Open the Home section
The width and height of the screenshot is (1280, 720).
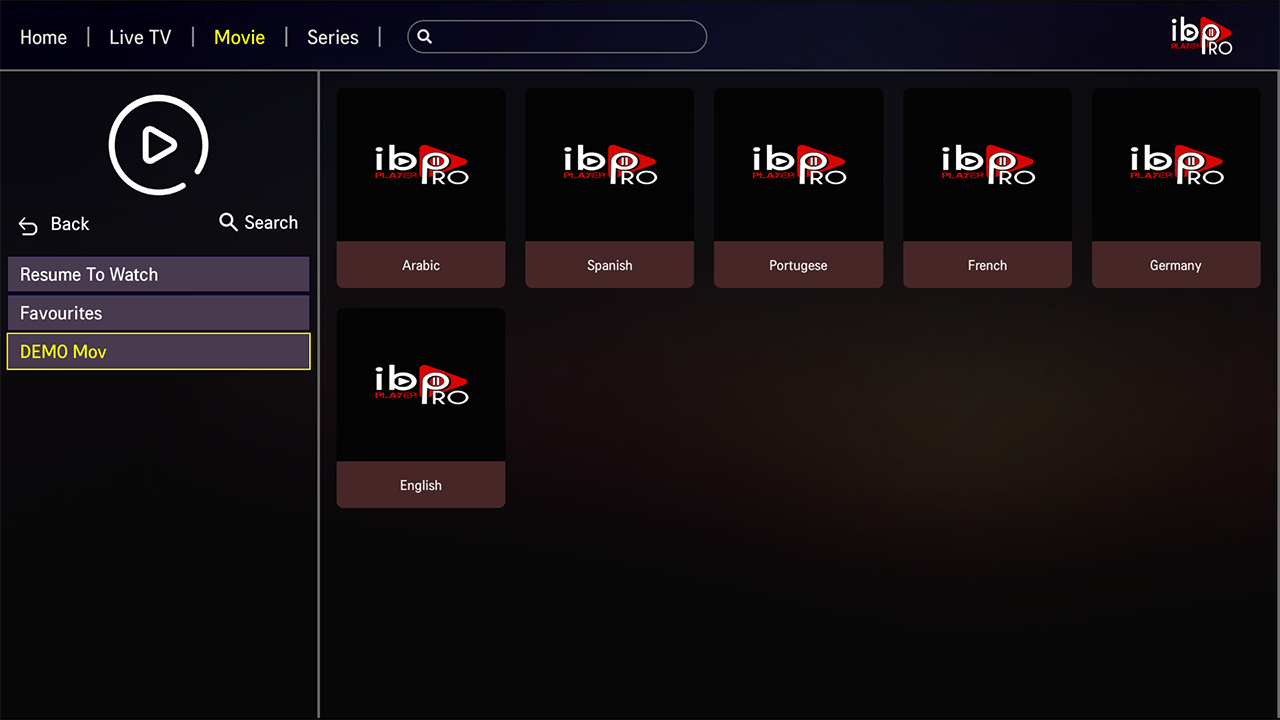tap(43, 36)
